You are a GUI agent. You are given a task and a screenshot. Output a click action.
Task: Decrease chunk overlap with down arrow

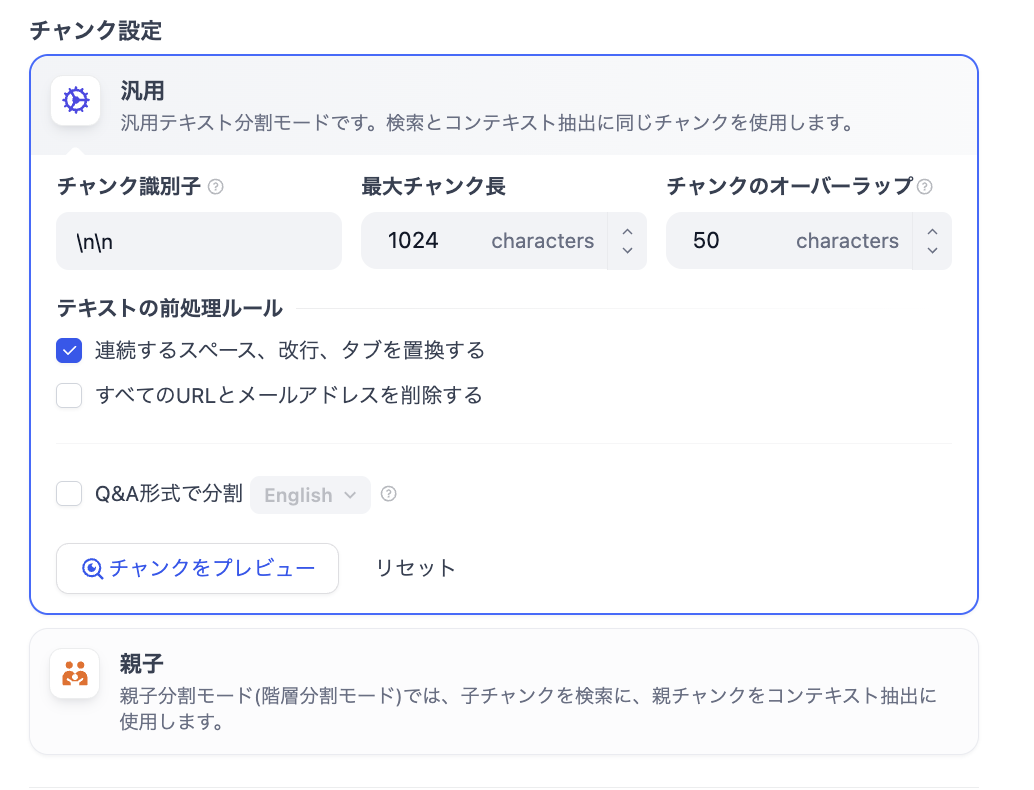tap(932, 250)
